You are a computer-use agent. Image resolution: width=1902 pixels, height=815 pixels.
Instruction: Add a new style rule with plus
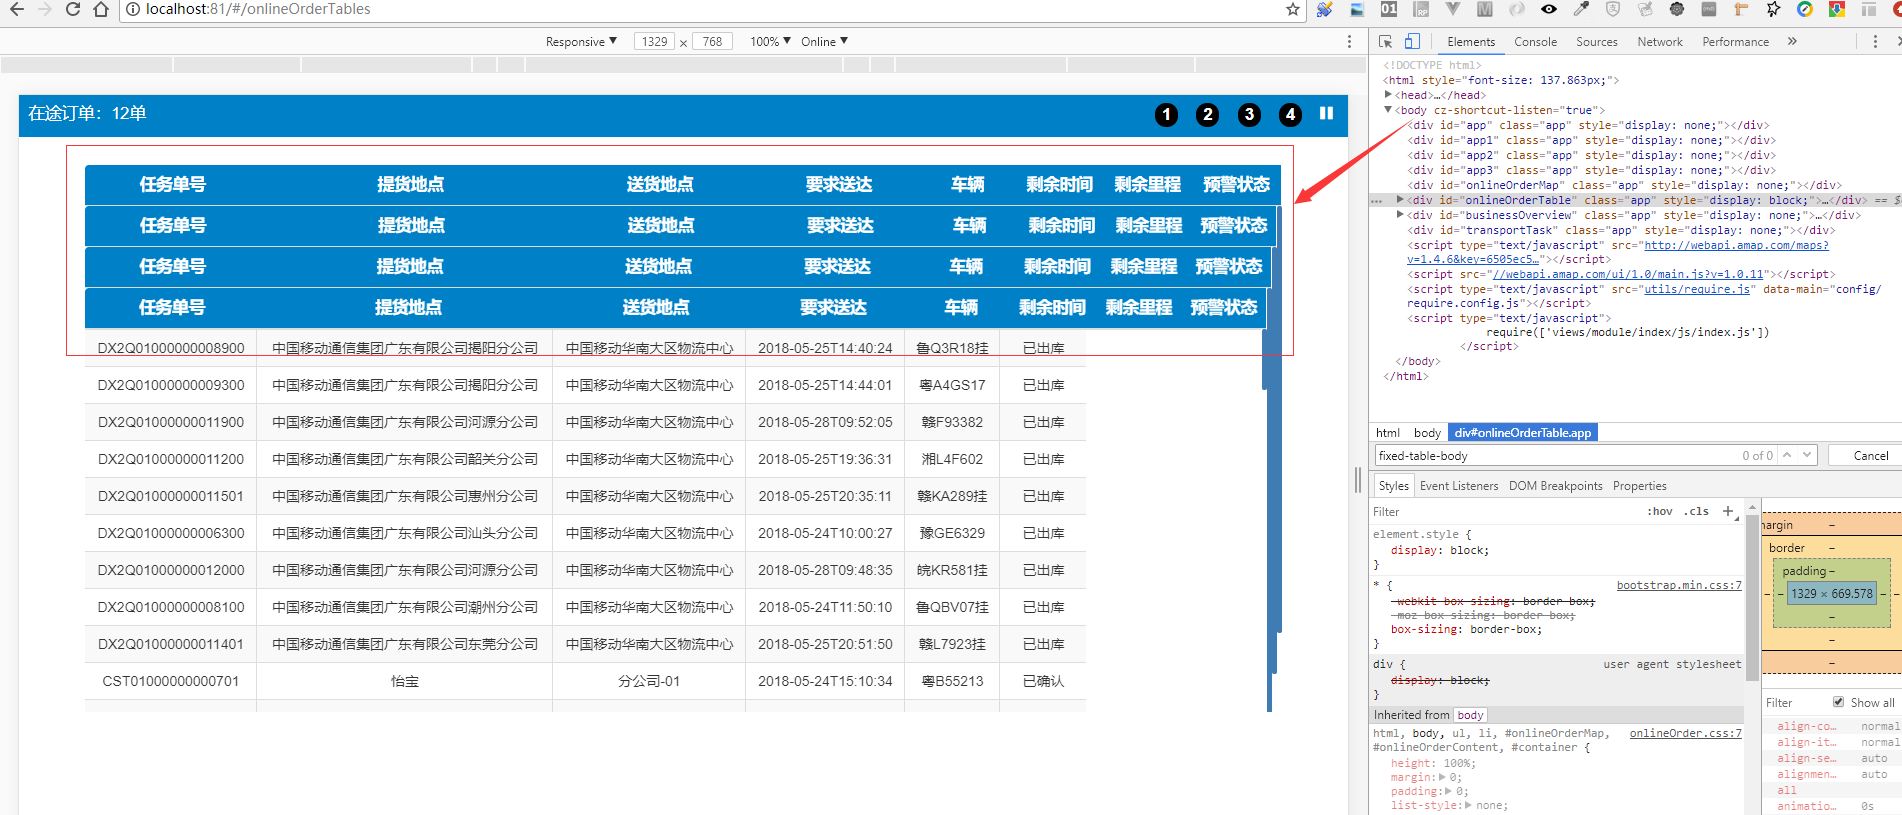pyautogui.click(x=1728, y=511)
